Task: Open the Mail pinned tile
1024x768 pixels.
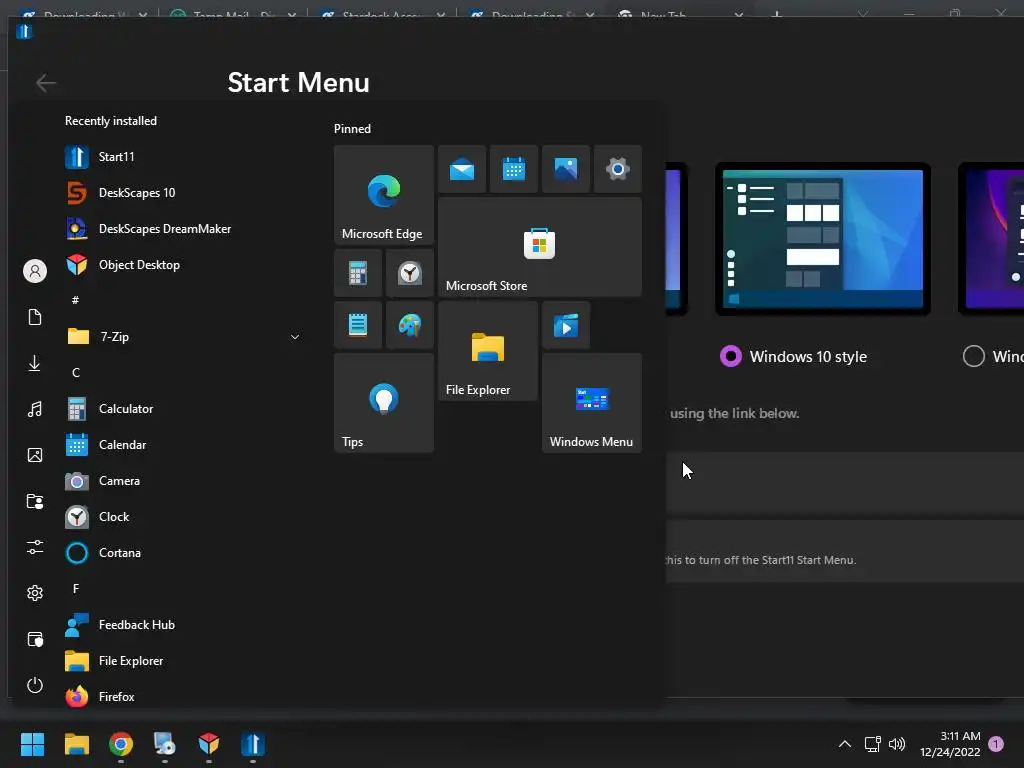Action: 462,169
